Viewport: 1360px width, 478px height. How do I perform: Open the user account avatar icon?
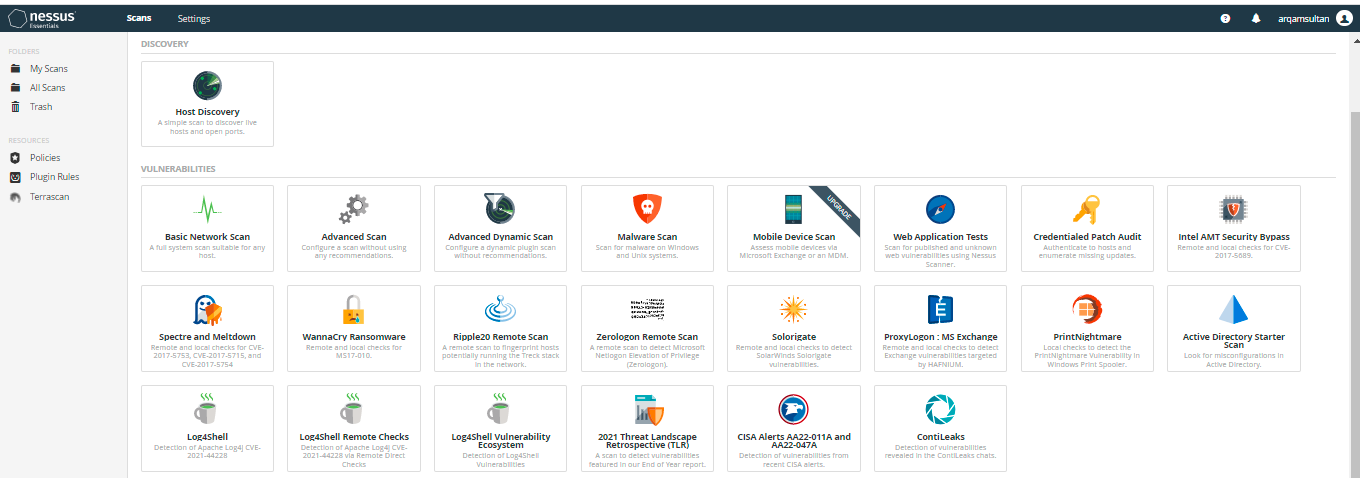(x=1344, y=18)
